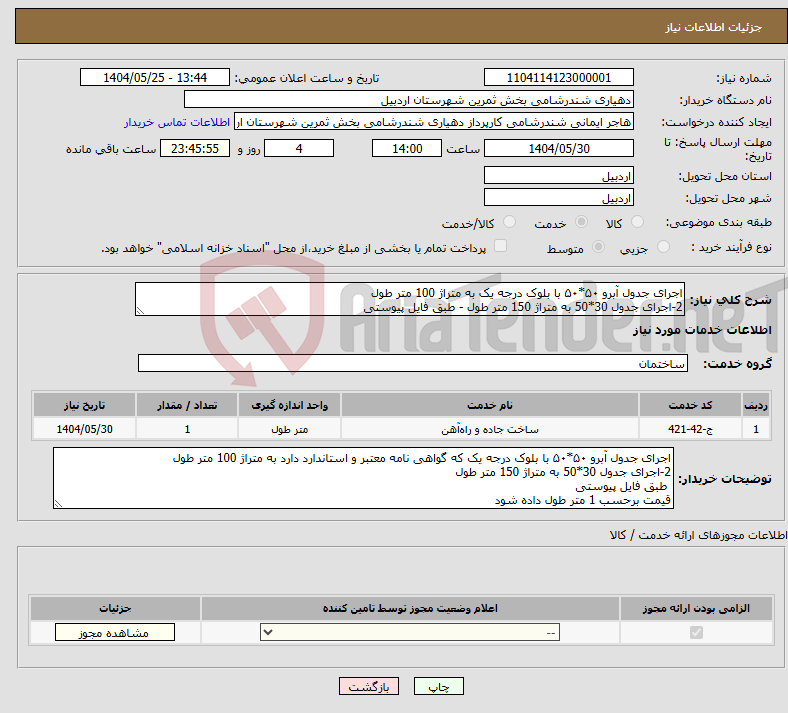Screen dimensions: 788x713
Task: Click the اطلاعات مجوزهای ارائه خدمت / کالا heading
Action: click(x=698, y=535)
